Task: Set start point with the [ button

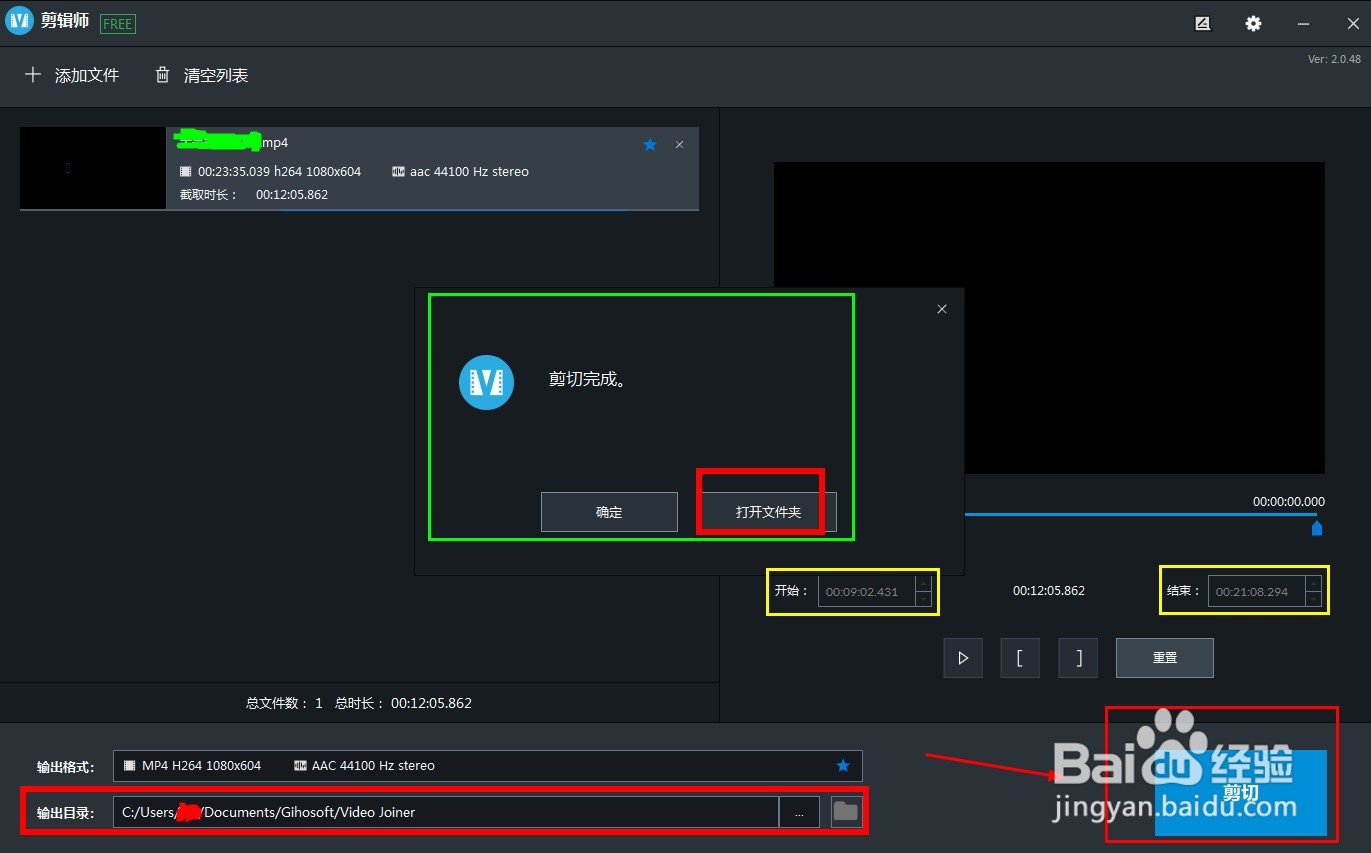Action: pyautogui.click(x=1019, y=658)
